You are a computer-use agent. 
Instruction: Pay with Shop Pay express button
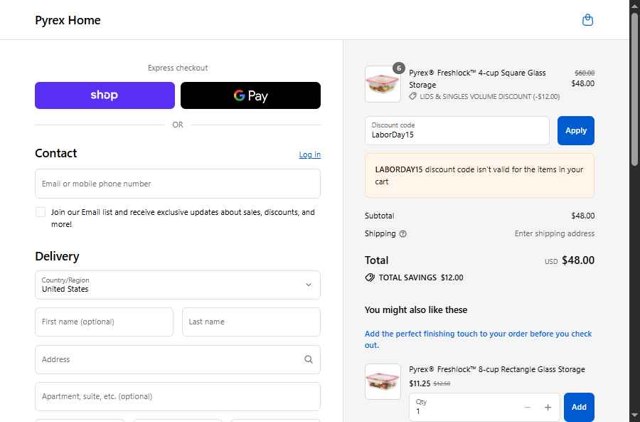[104, 96]
